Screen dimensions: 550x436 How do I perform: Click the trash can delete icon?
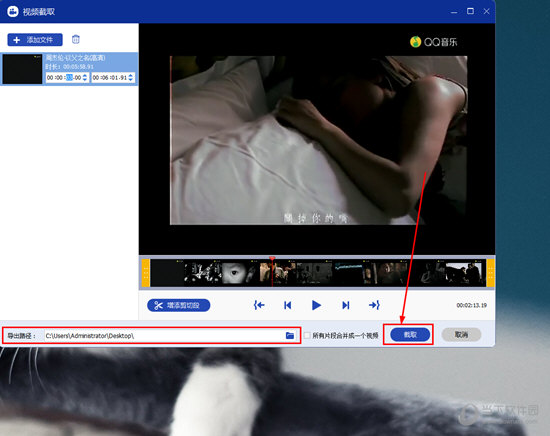tap(76, 39)
